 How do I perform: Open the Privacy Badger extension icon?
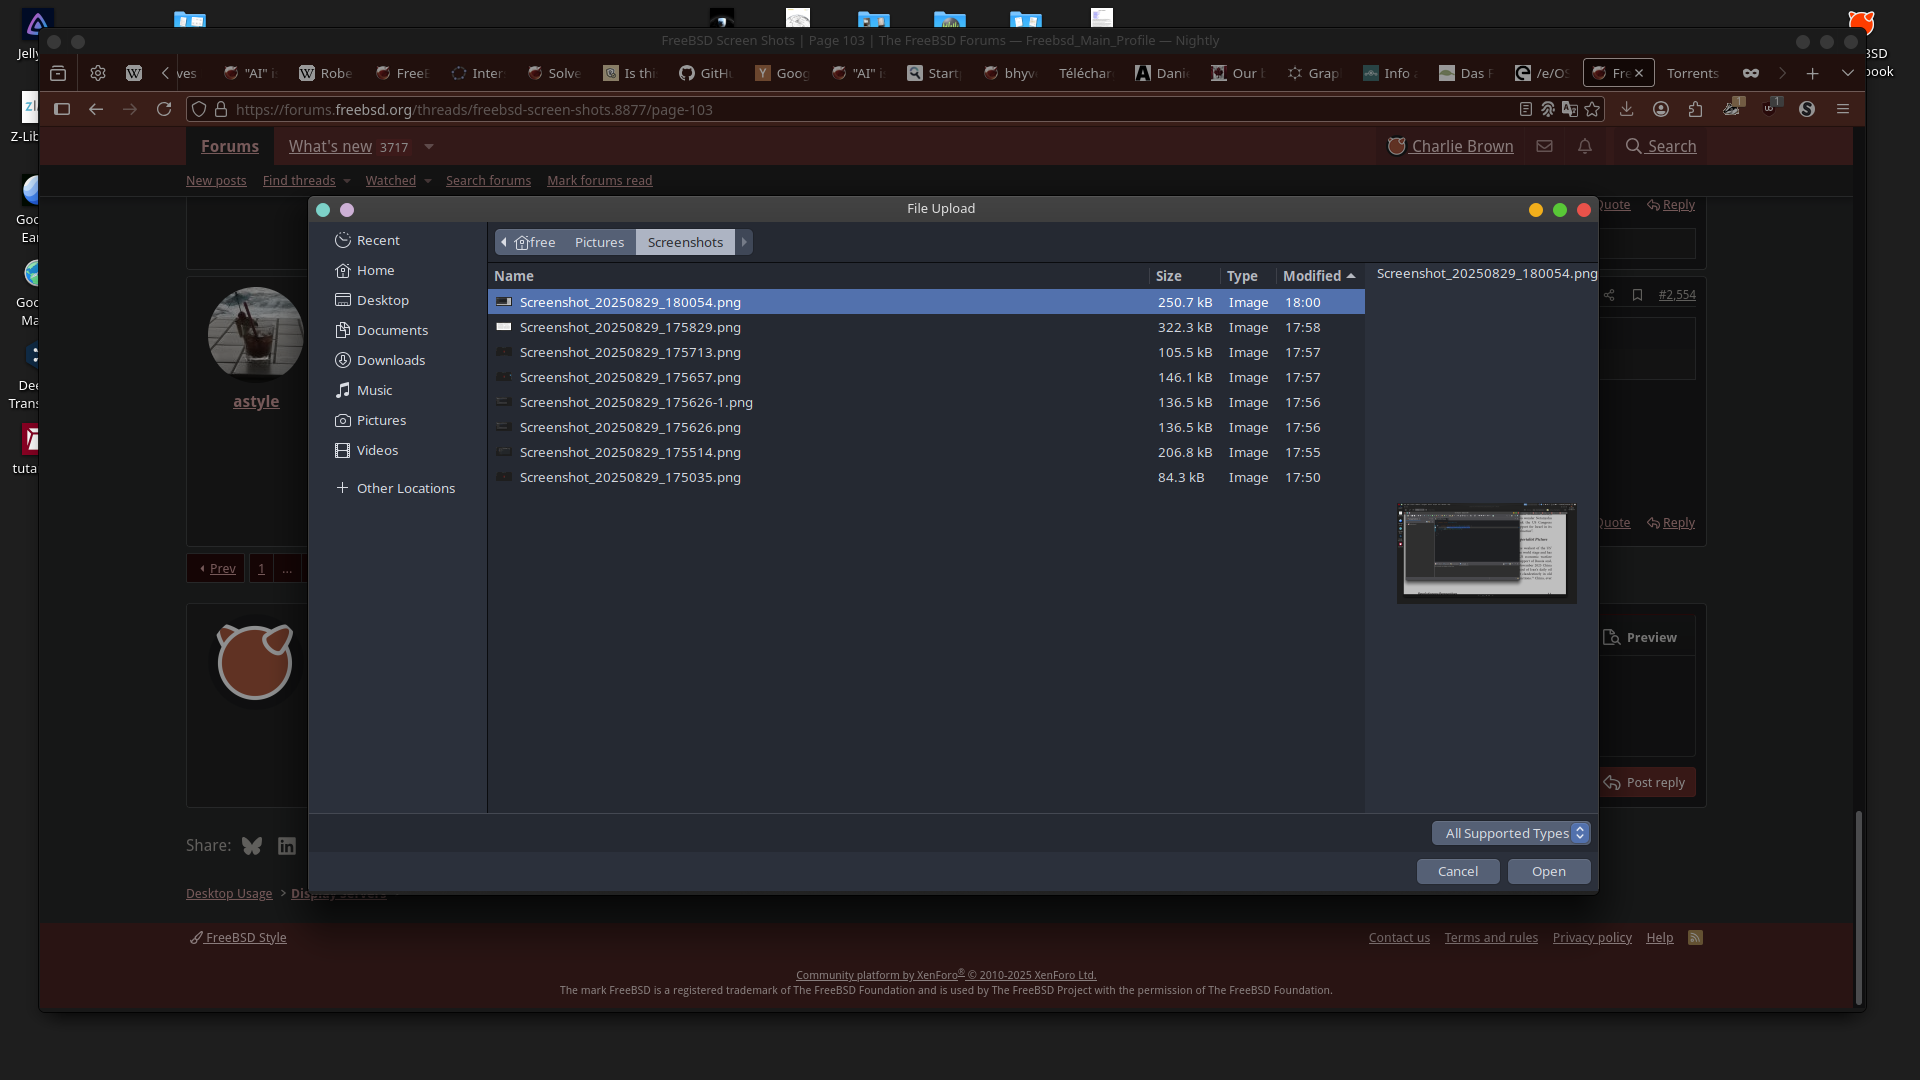click(1732, 109)
